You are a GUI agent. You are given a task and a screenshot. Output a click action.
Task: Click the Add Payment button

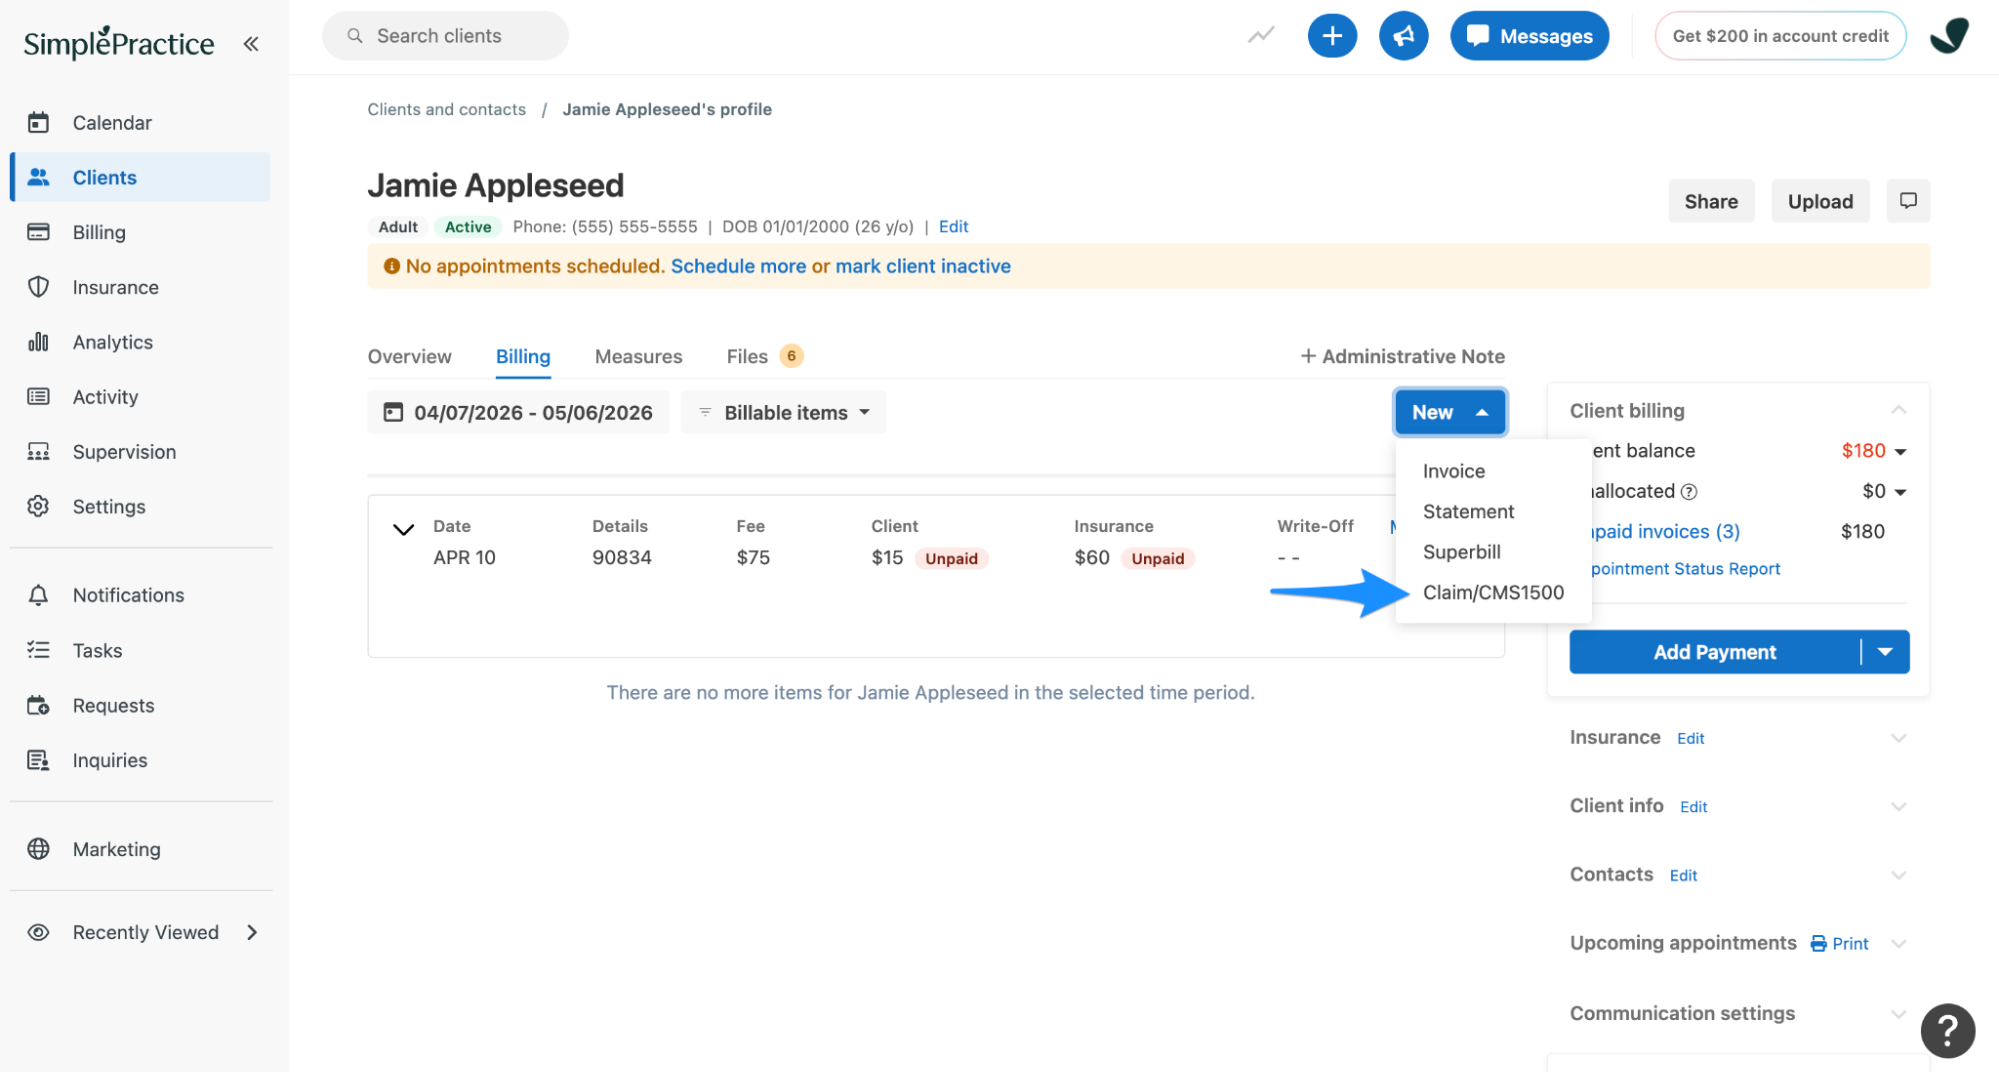1714,652
